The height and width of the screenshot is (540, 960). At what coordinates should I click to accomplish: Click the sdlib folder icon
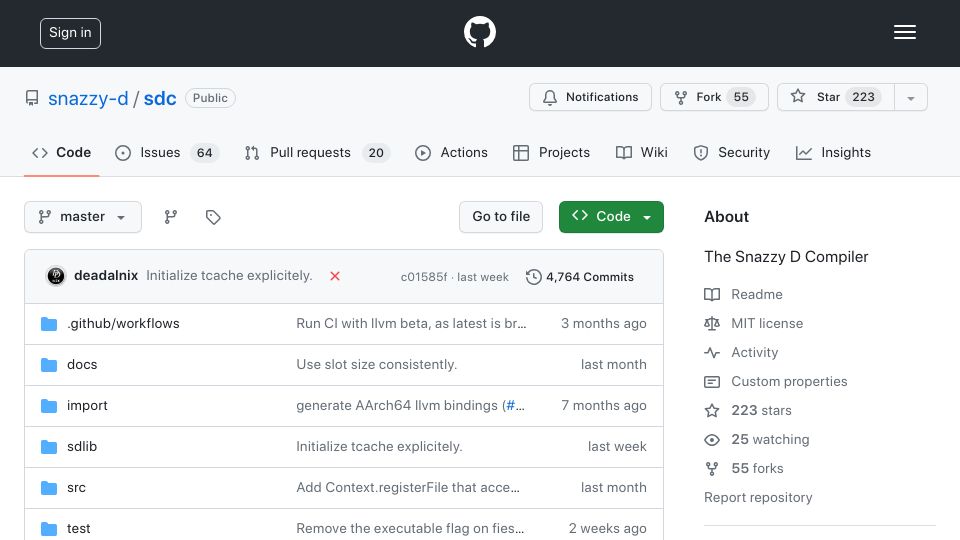[49, 447]
